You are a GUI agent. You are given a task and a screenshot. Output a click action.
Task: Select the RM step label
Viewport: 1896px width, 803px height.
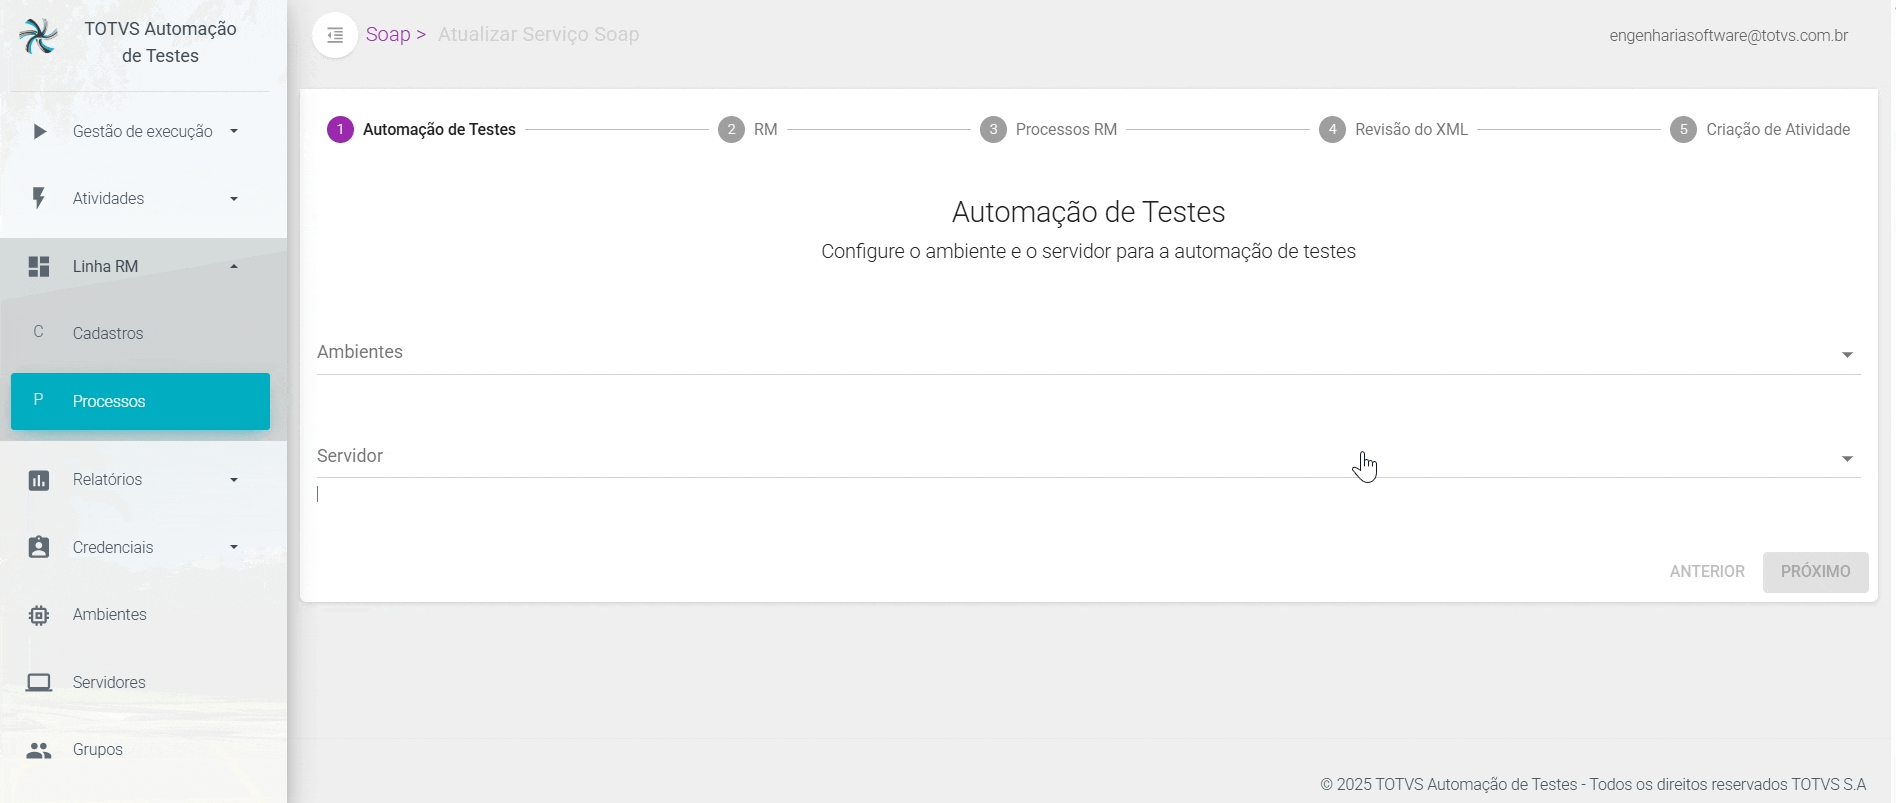[x=765, y=130]
